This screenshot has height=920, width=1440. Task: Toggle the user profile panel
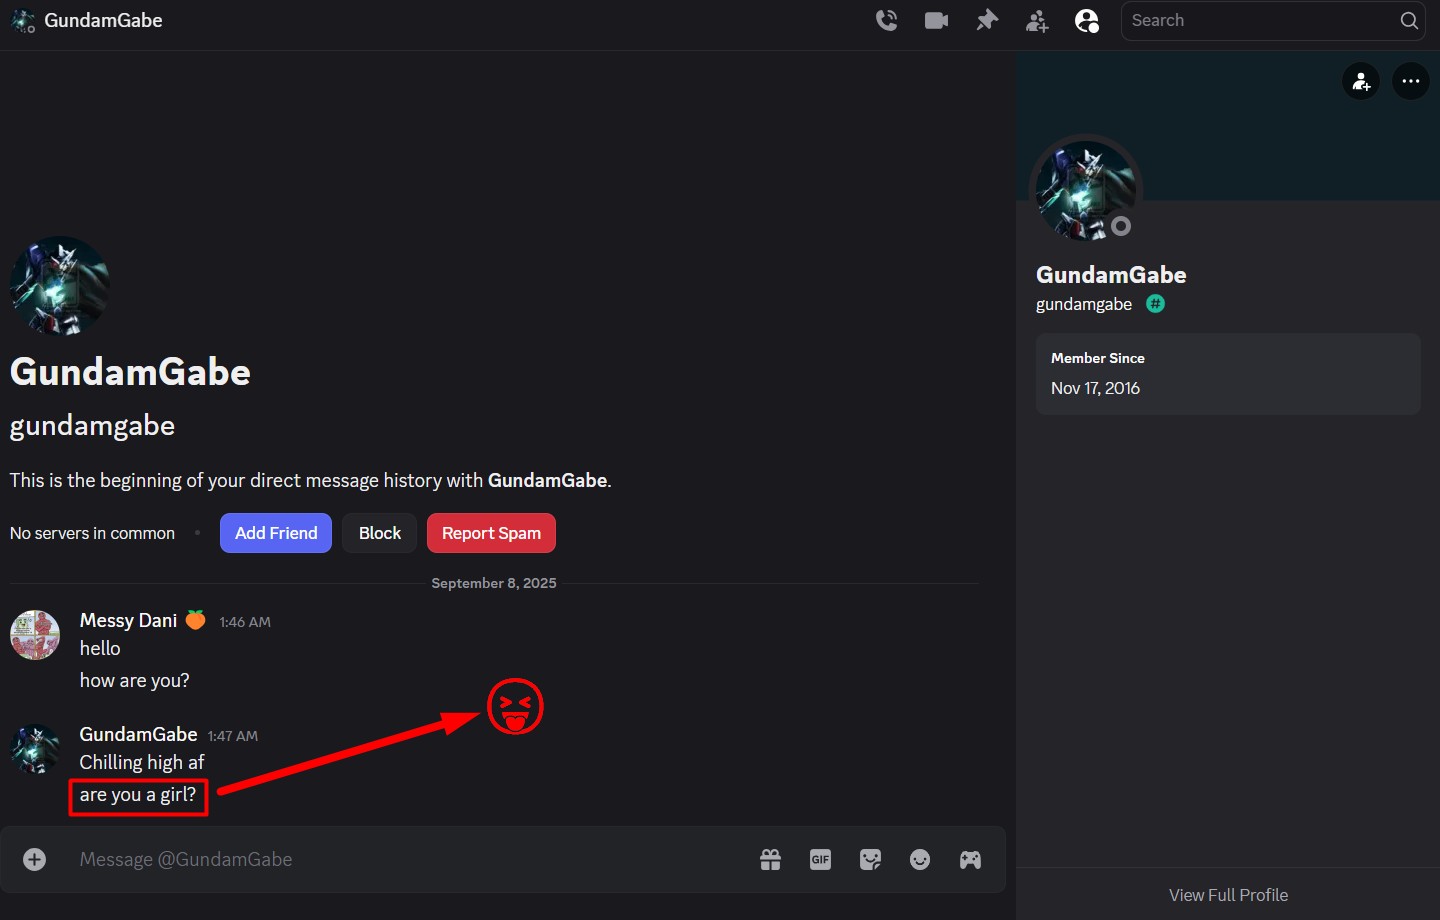coord(1087,20)
